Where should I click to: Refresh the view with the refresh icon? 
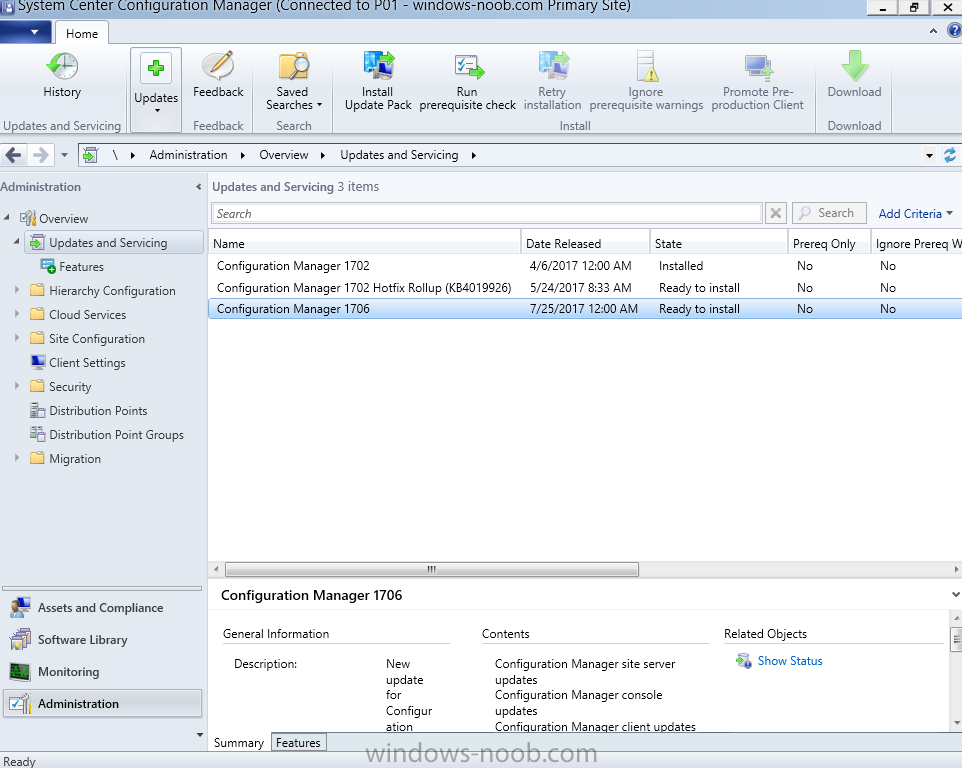pyautogui.click(x=950, y=155)
